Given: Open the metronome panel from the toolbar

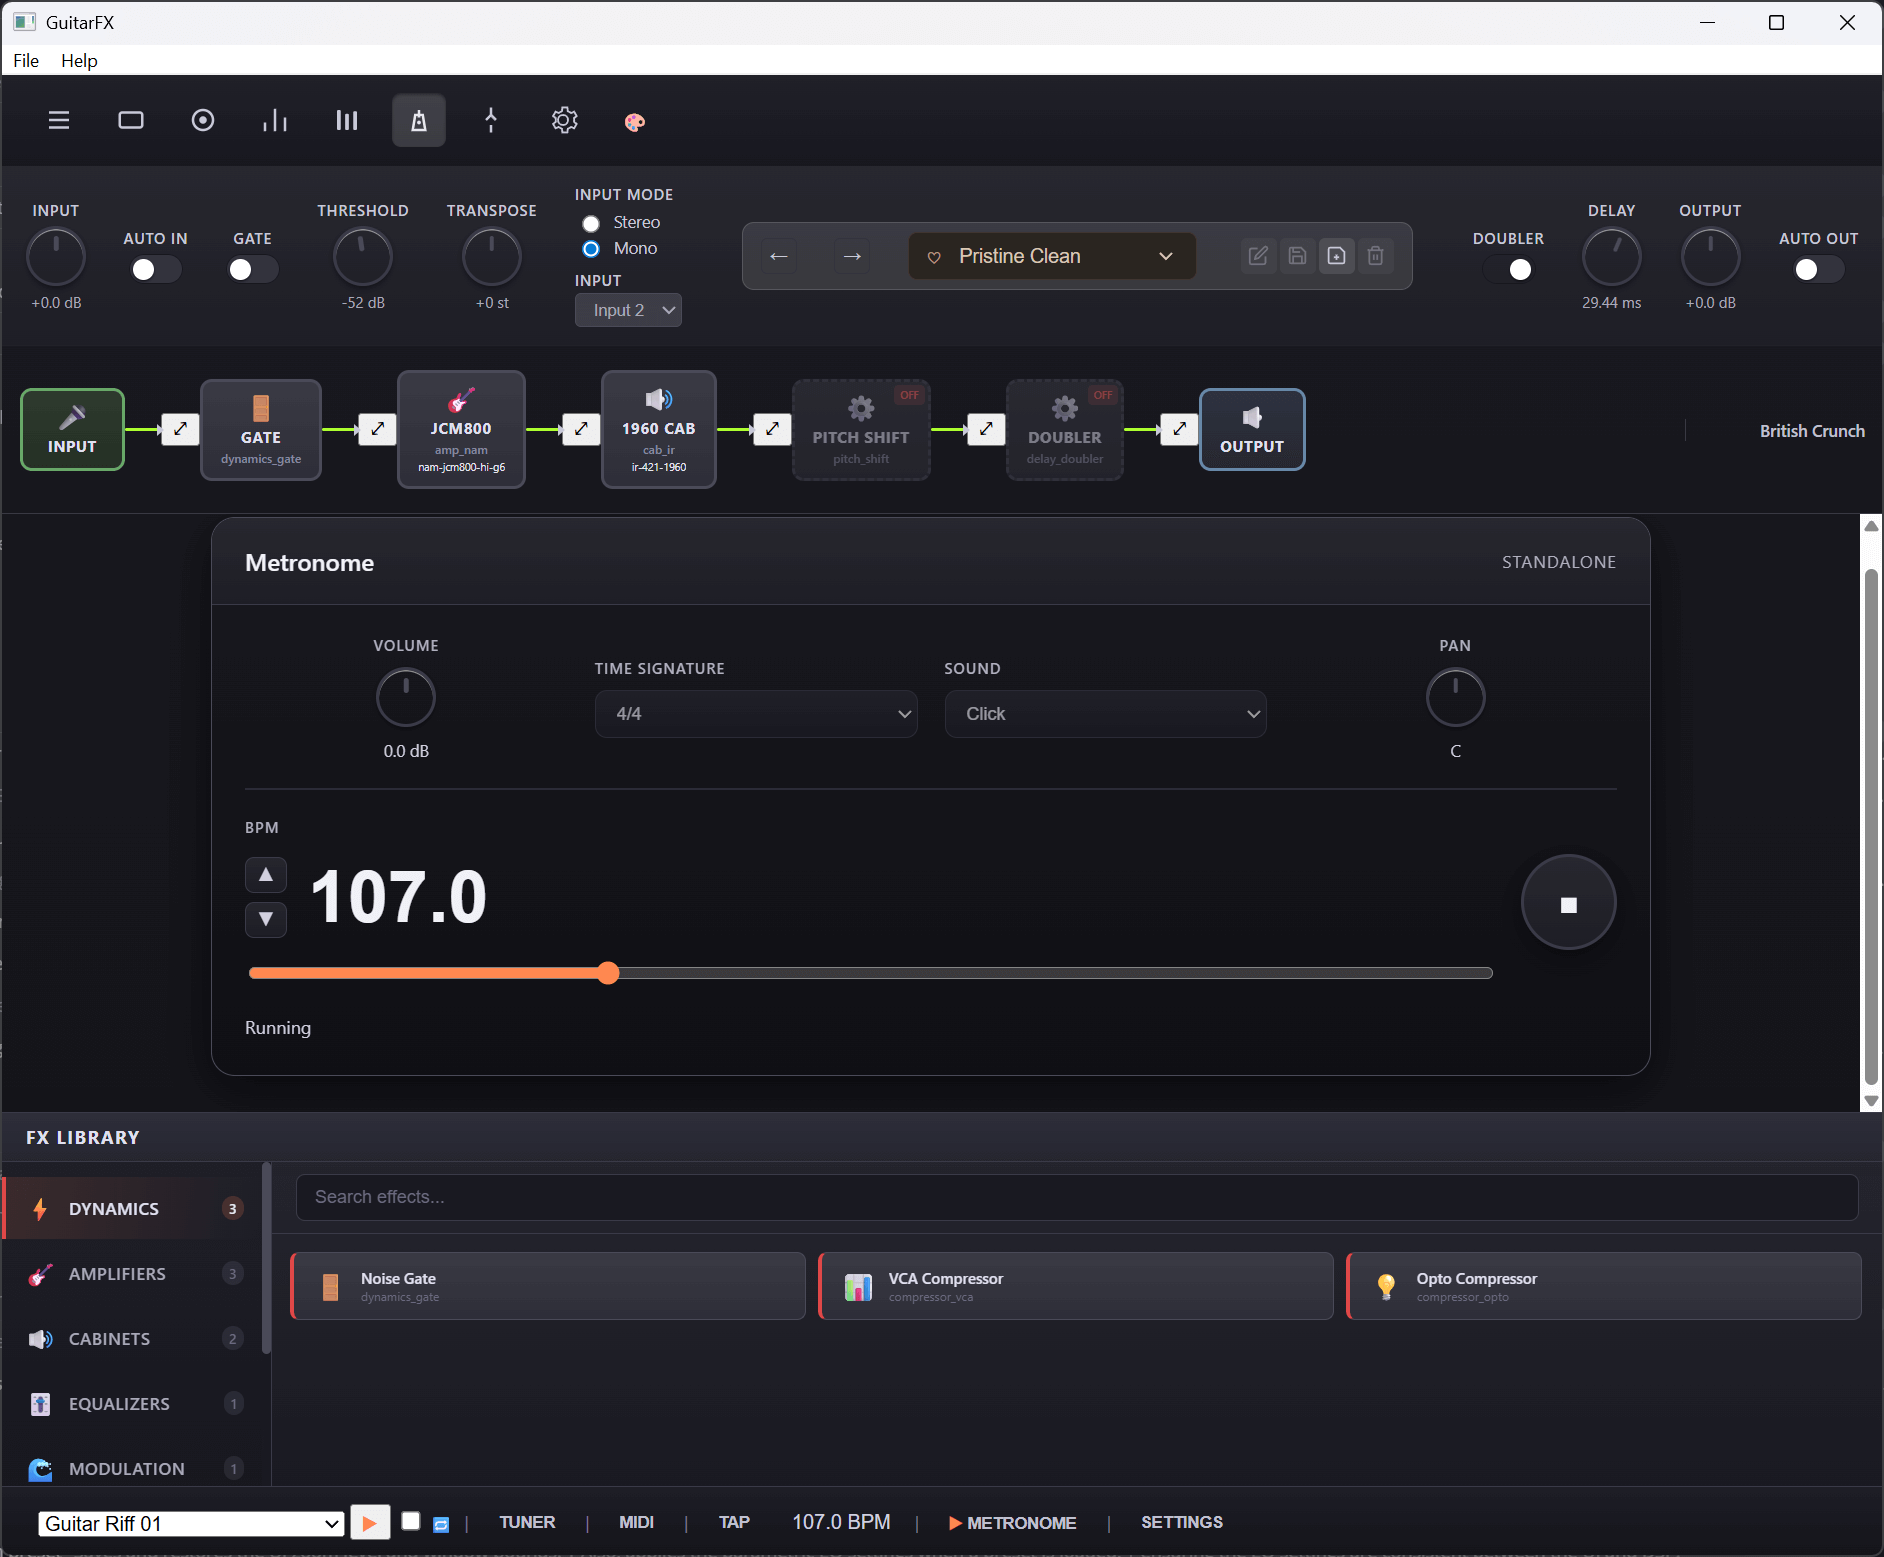Looking at the screenshot, I should [x=418, y=120].
